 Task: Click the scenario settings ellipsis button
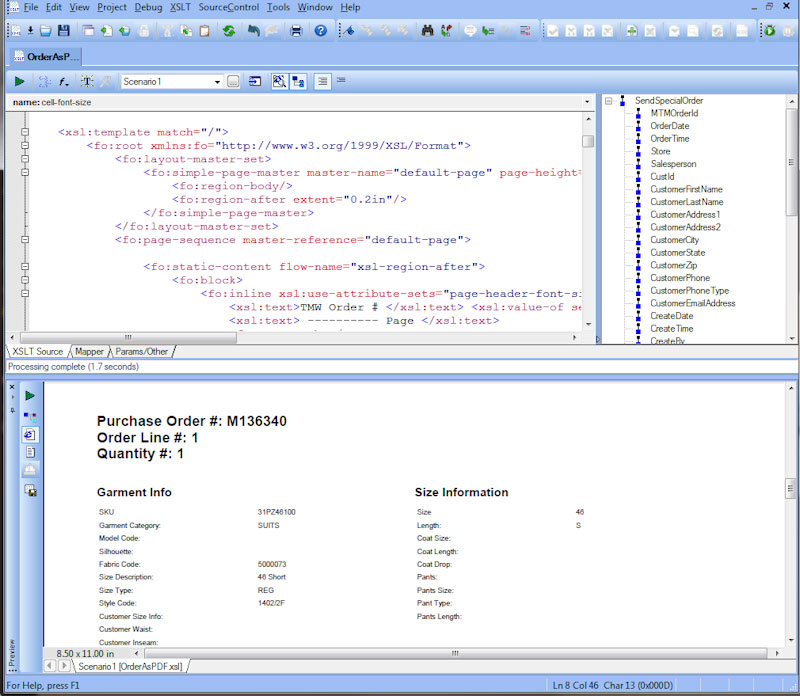pos(233,81)
